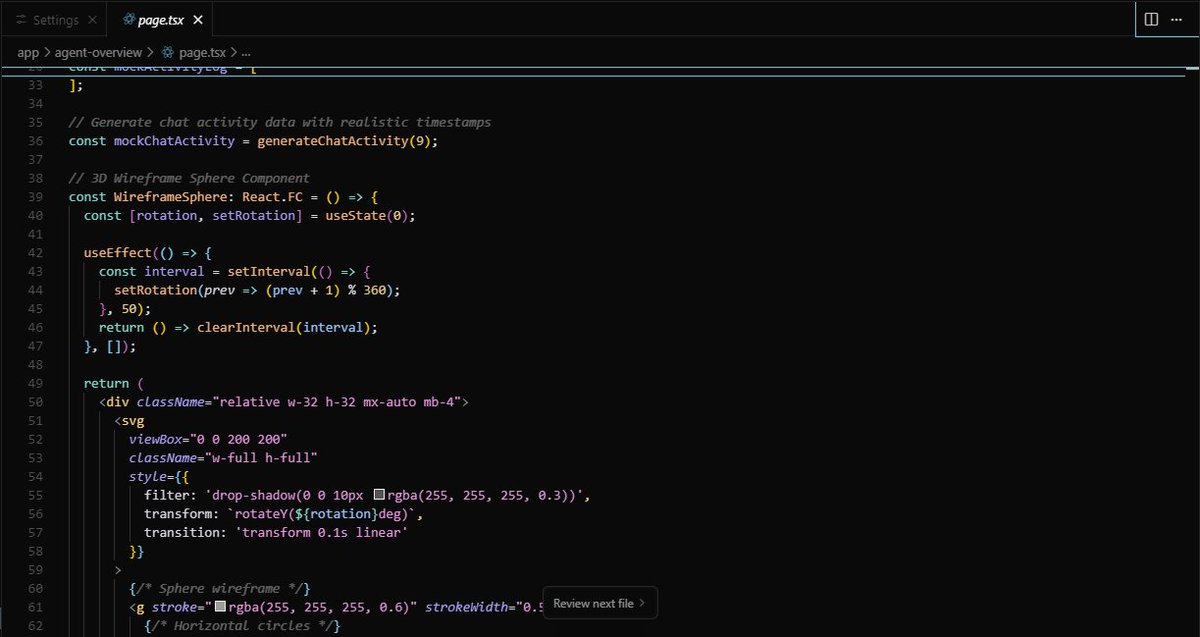
Task: Close the page.tsx tab
Action: [x=197, y=20]
